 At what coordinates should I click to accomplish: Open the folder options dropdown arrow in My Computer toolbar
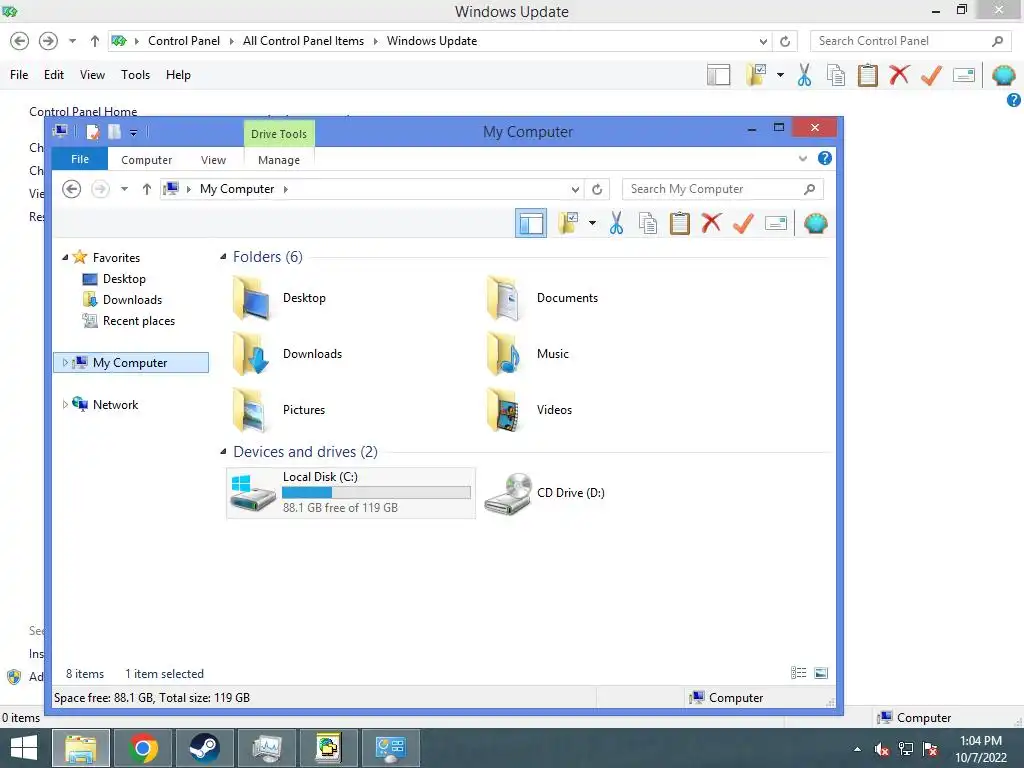pyautogui.click(x=592, y=223)
